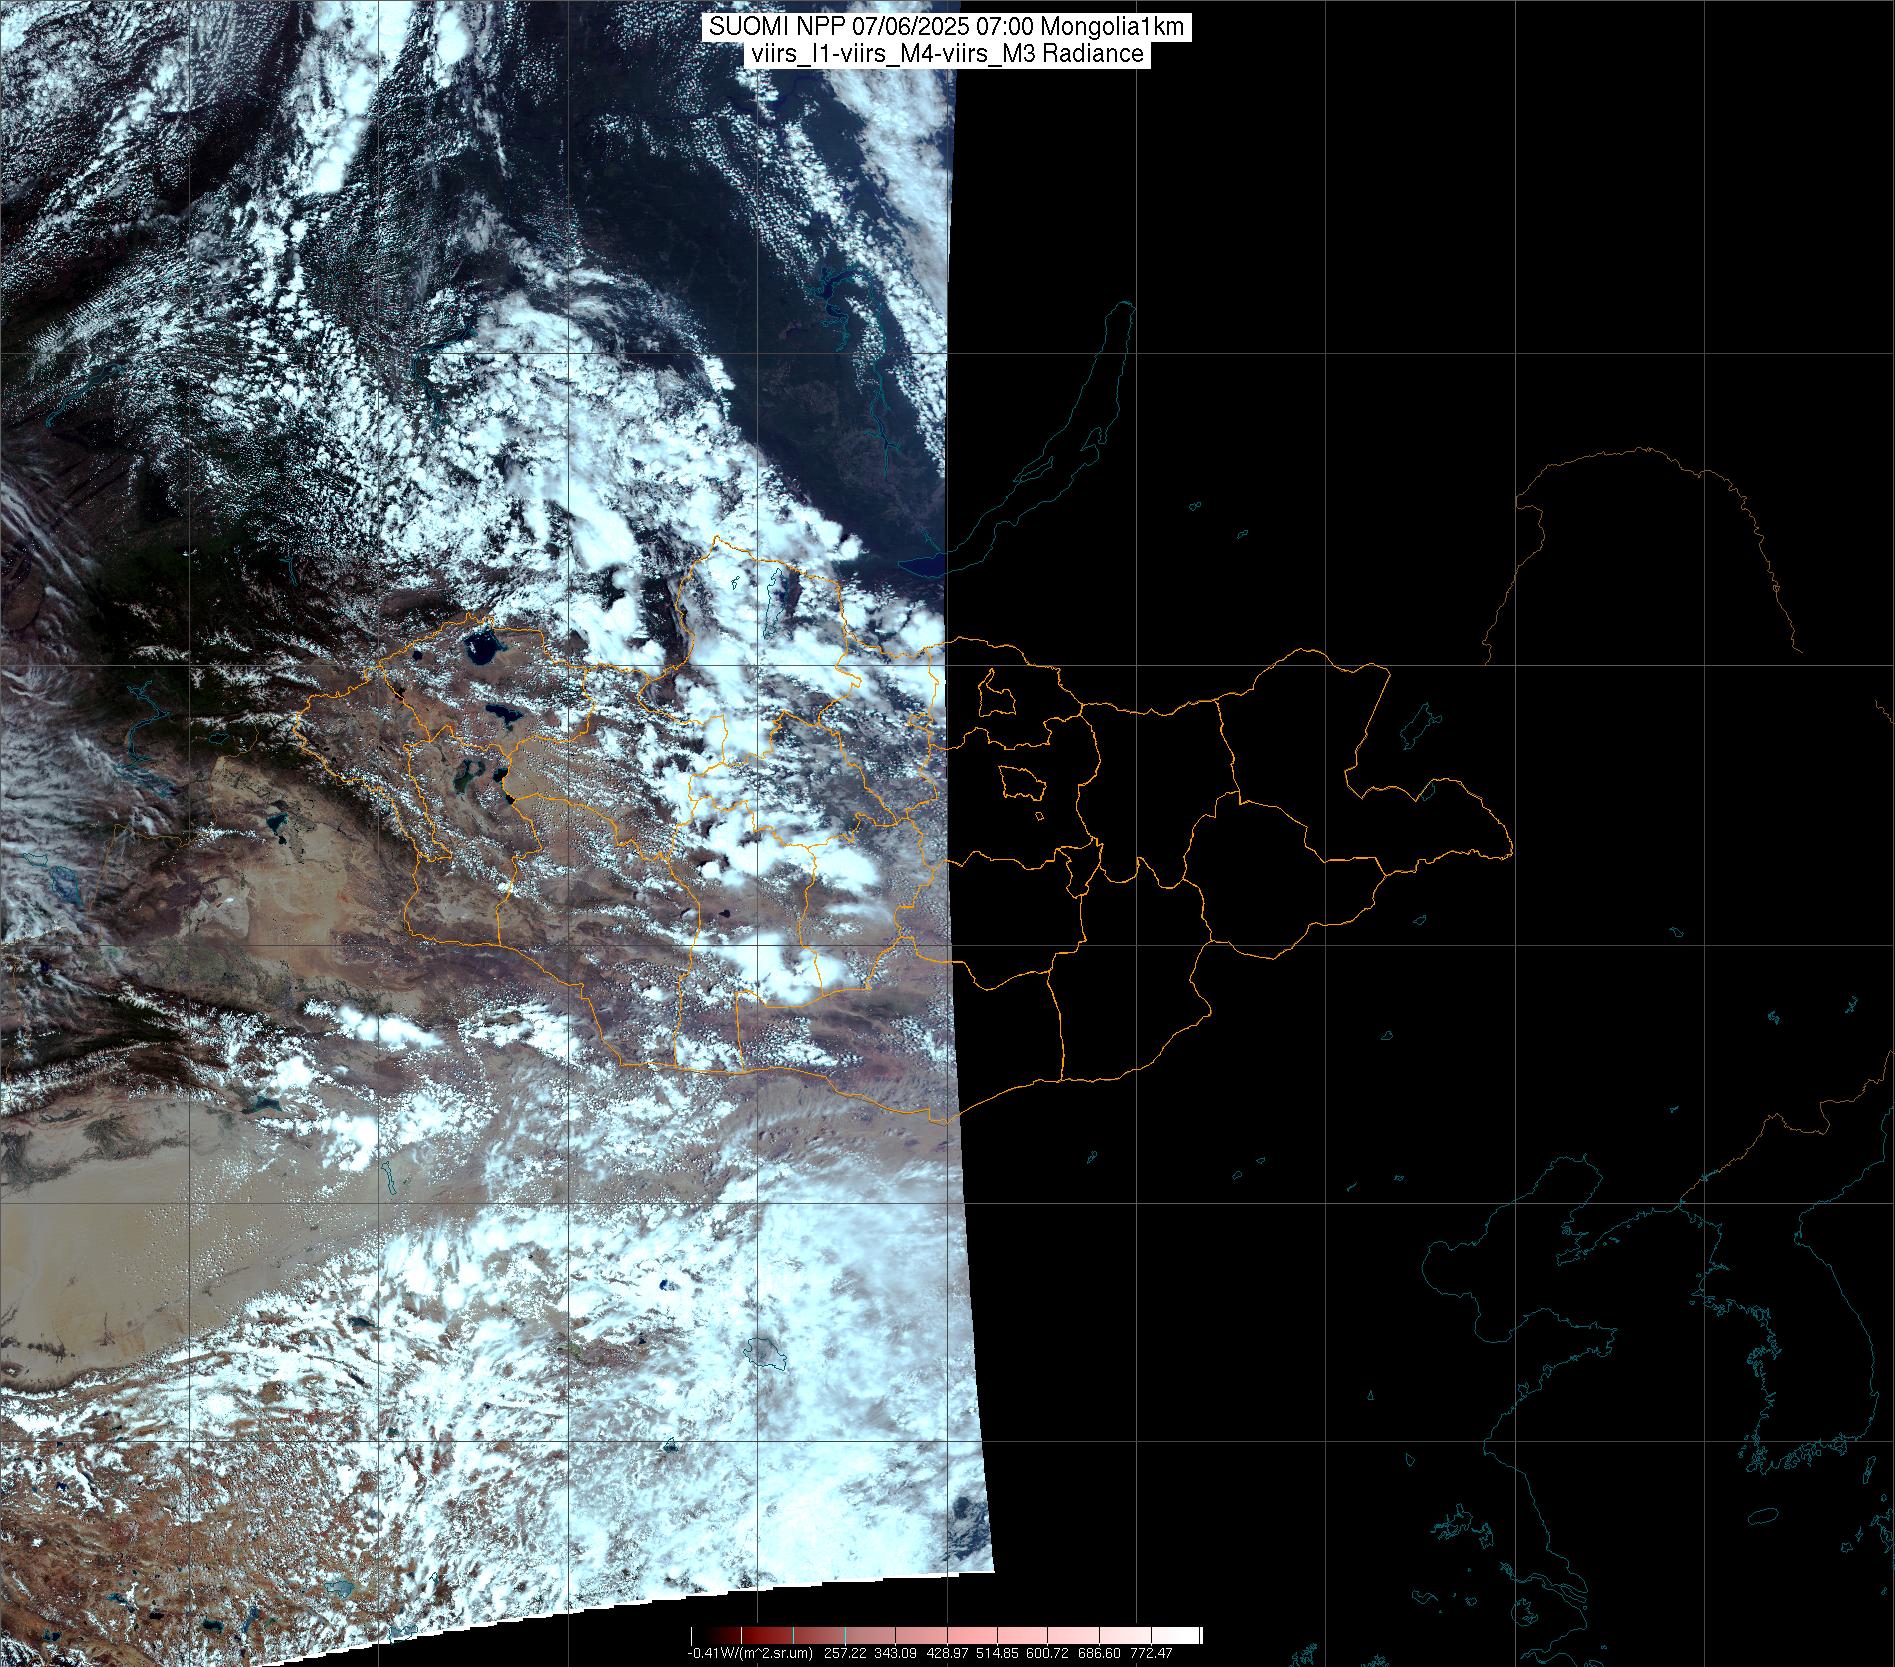Click the "428.97" colorbar value

pyautogui.click(x=947, y=1653)
